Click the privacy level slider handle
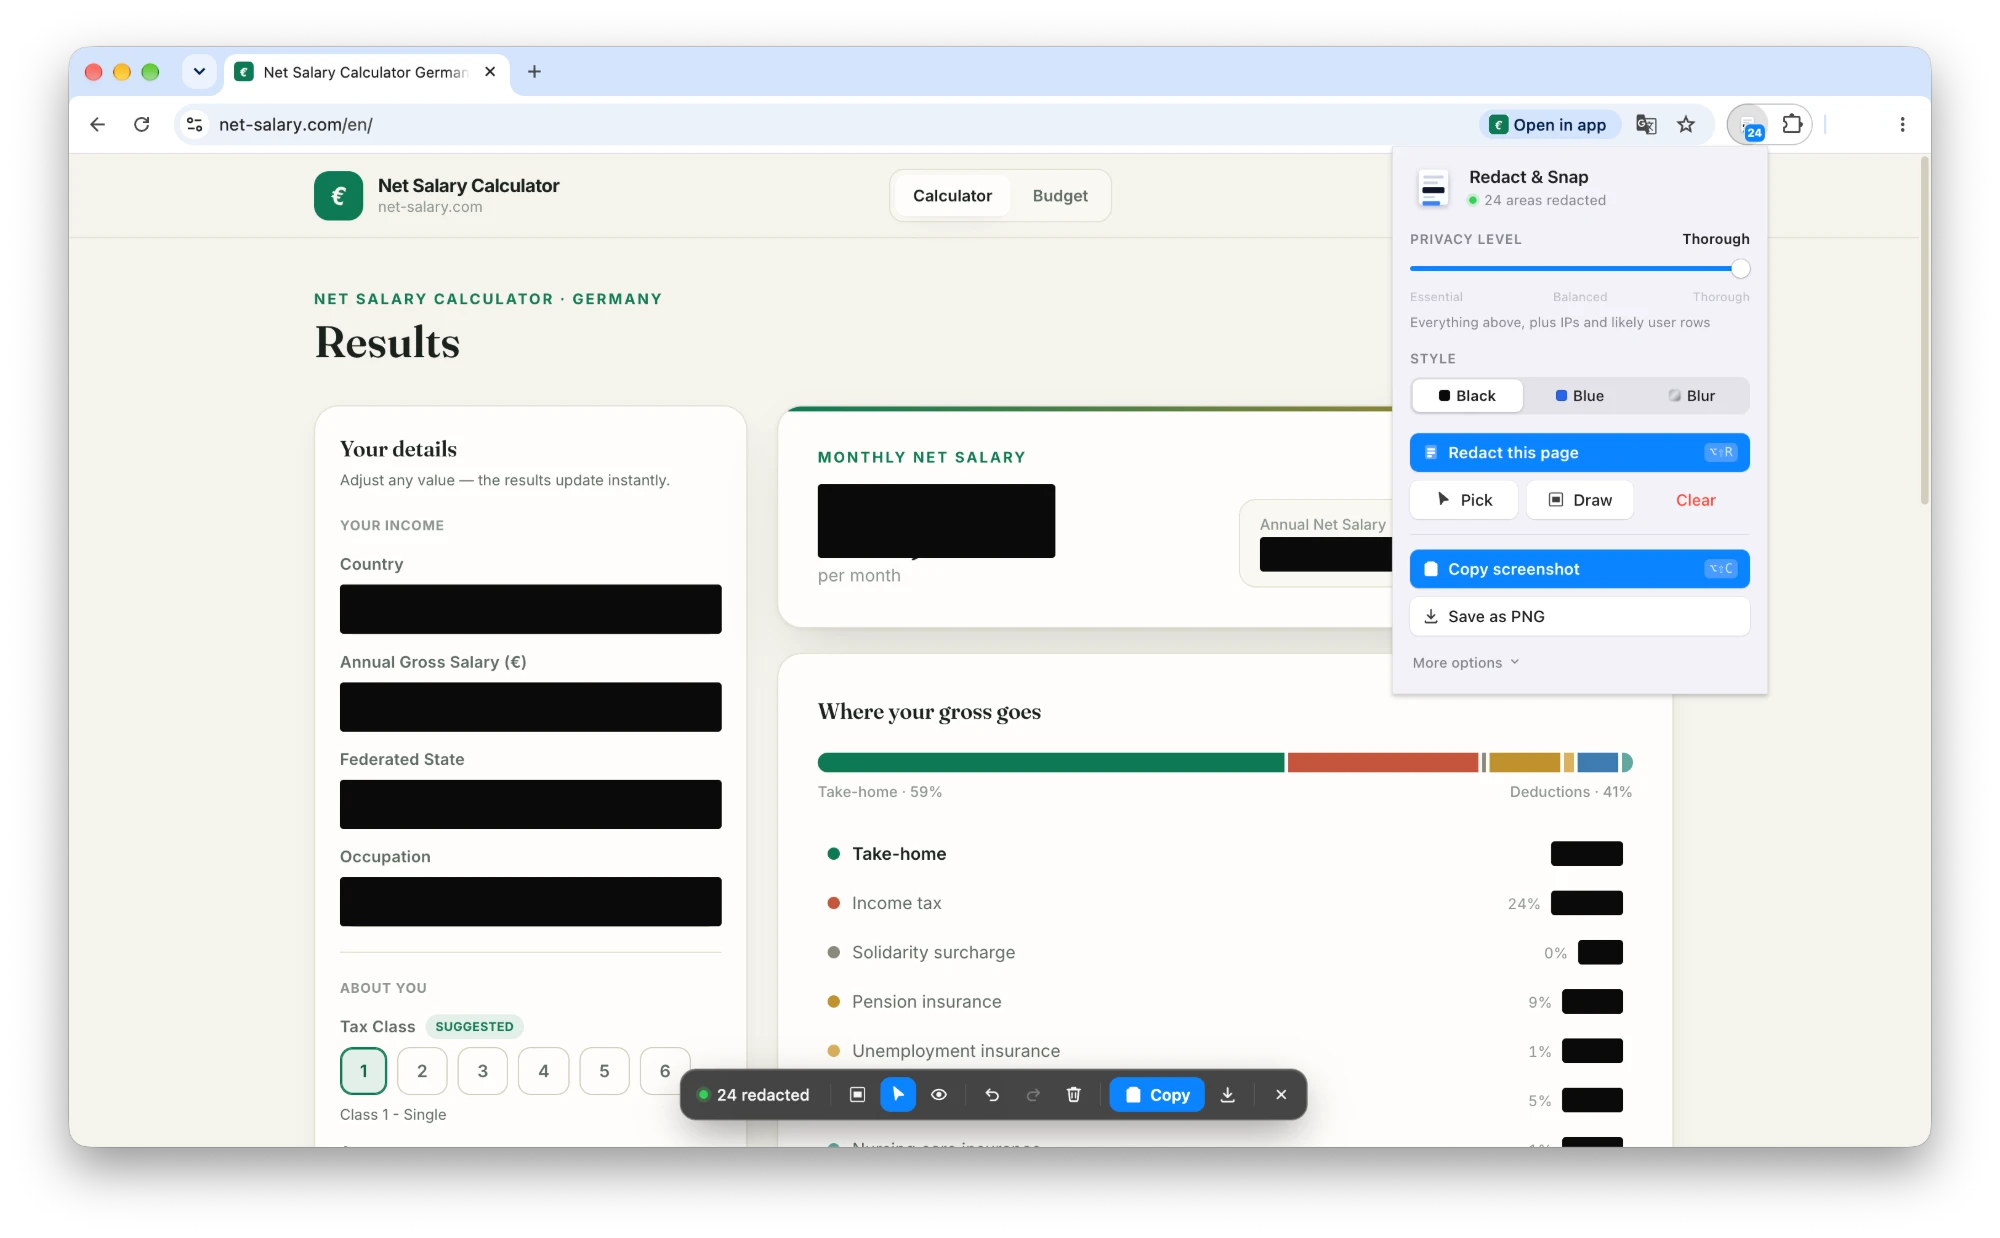The image size is (2000, 1238). pyautogui.click(x=1740, y=268)
